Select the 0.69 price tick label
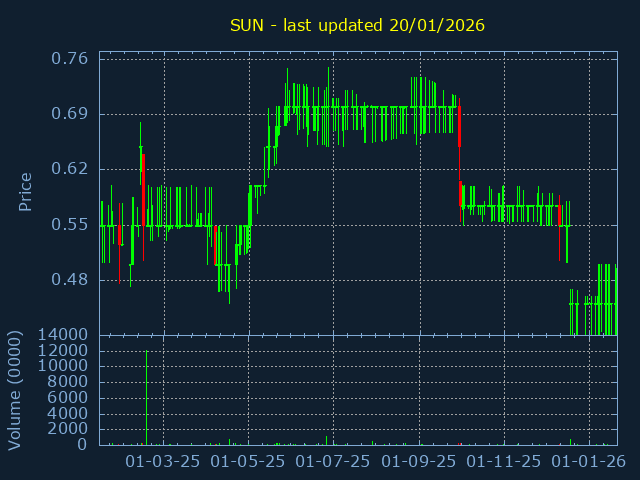This screenshot has height=480, width=640. [68, 114]
